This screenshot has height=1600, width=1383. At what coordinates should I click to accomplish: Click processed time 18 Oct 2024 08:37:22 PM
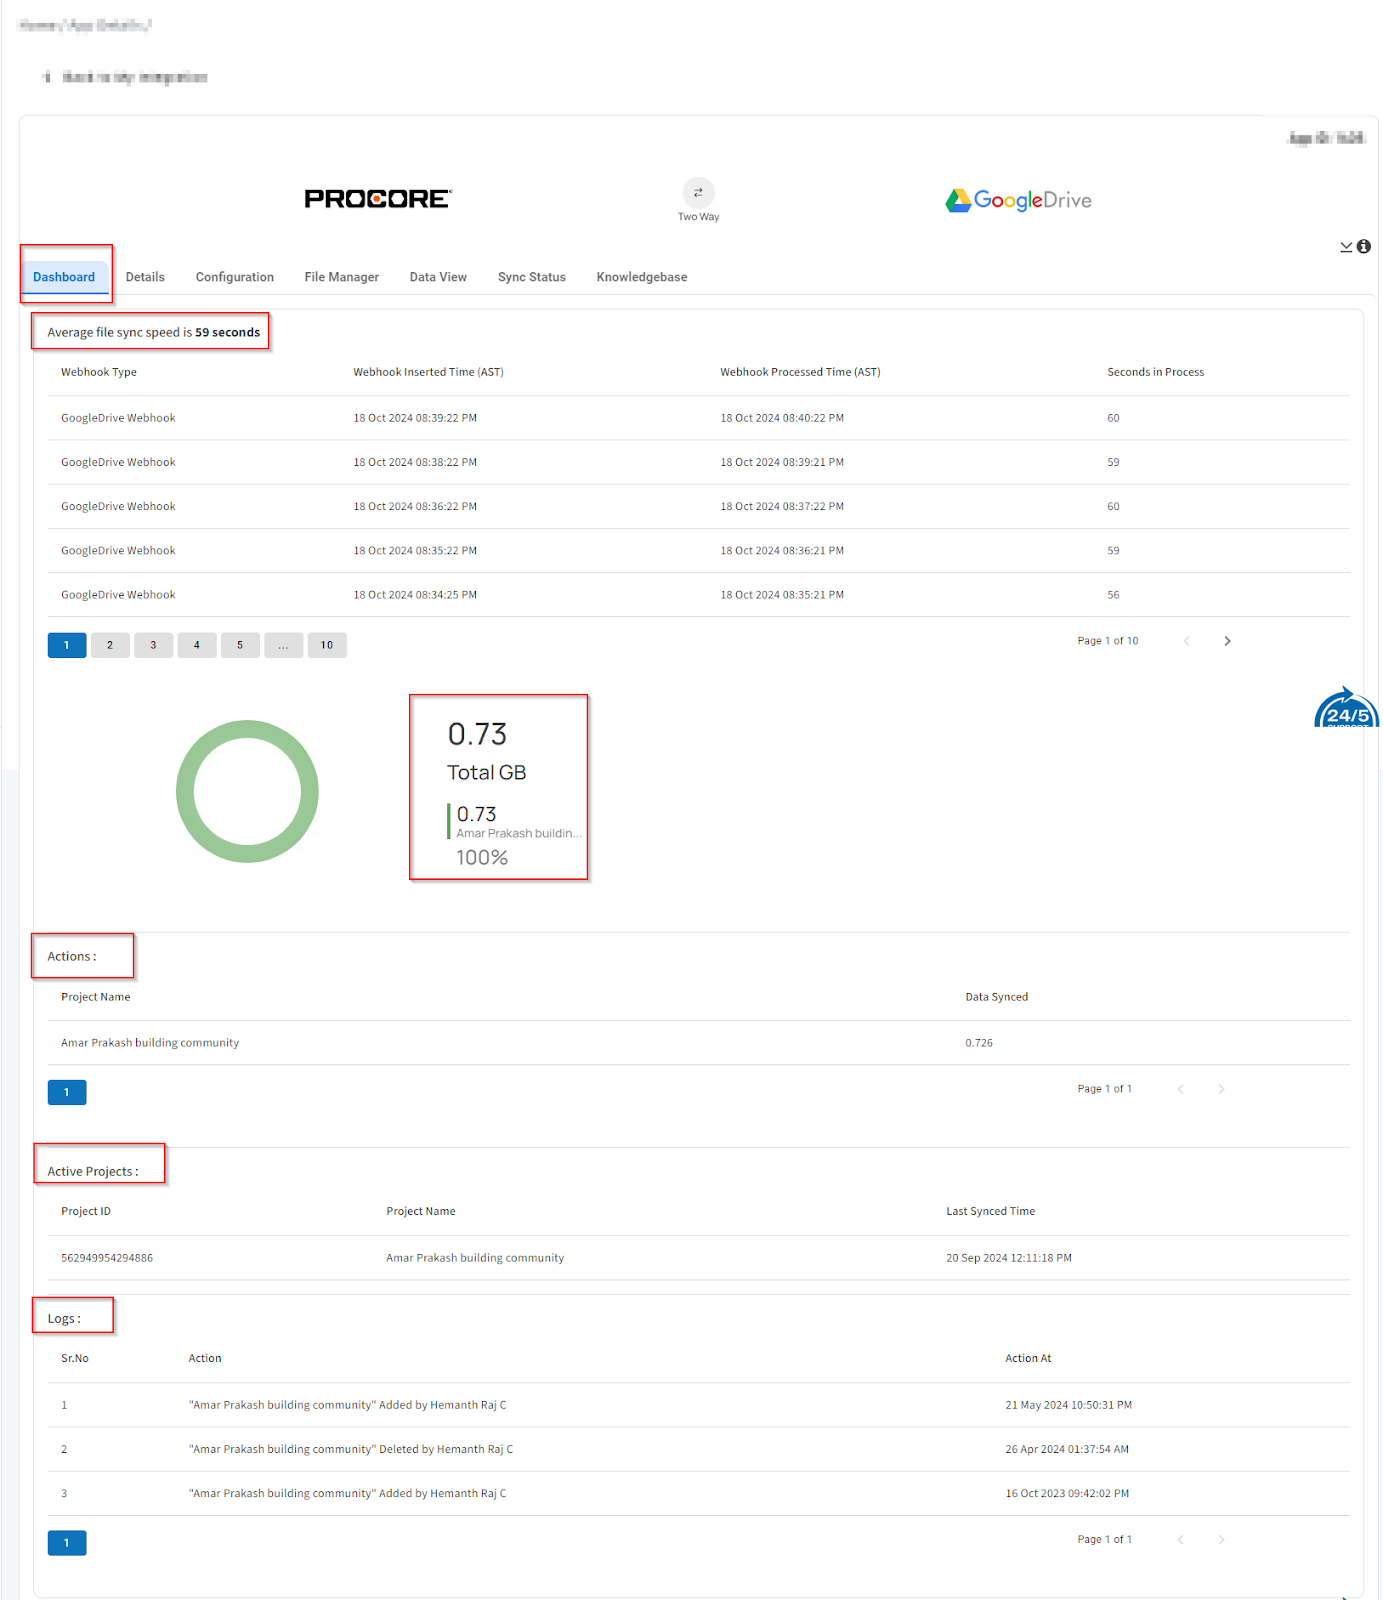pyautogui.click(x=782, y=507)
